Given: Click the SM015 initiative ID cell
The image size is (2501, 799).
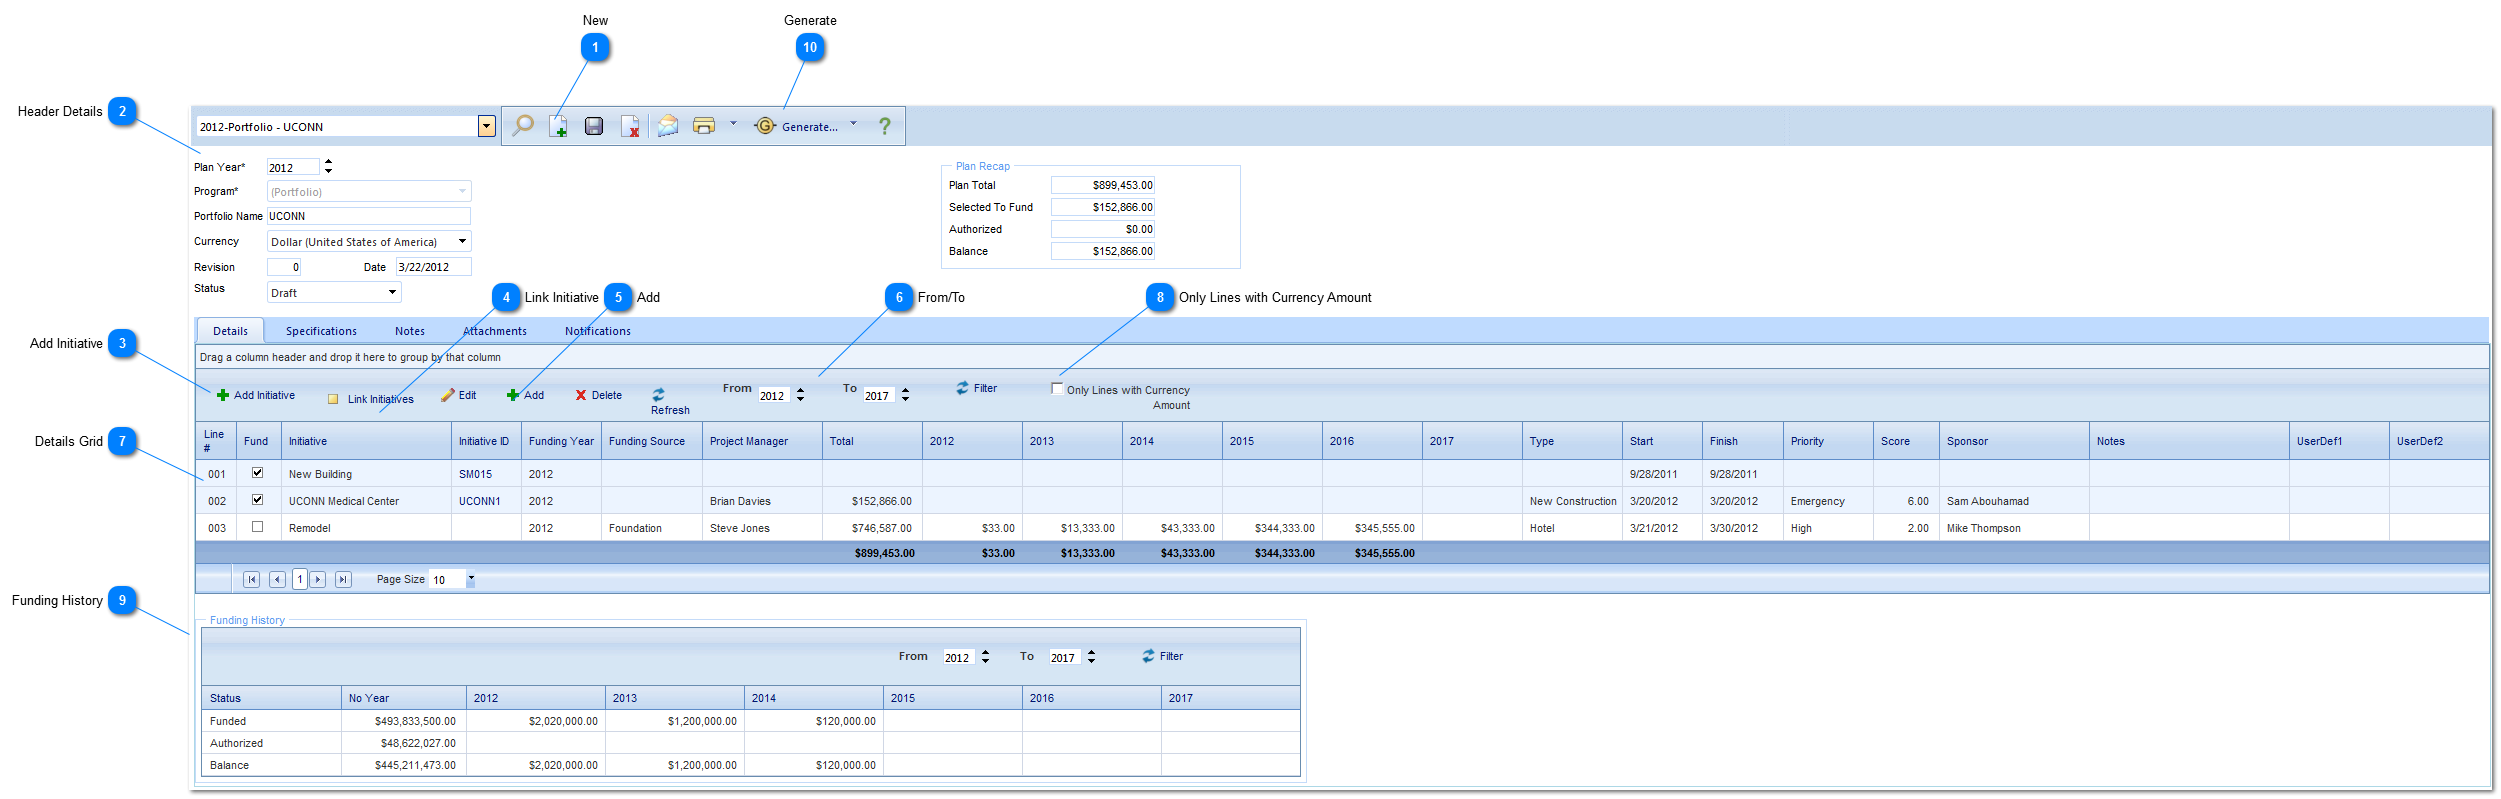Looking at the screenshot, I should tap(486, 474).
